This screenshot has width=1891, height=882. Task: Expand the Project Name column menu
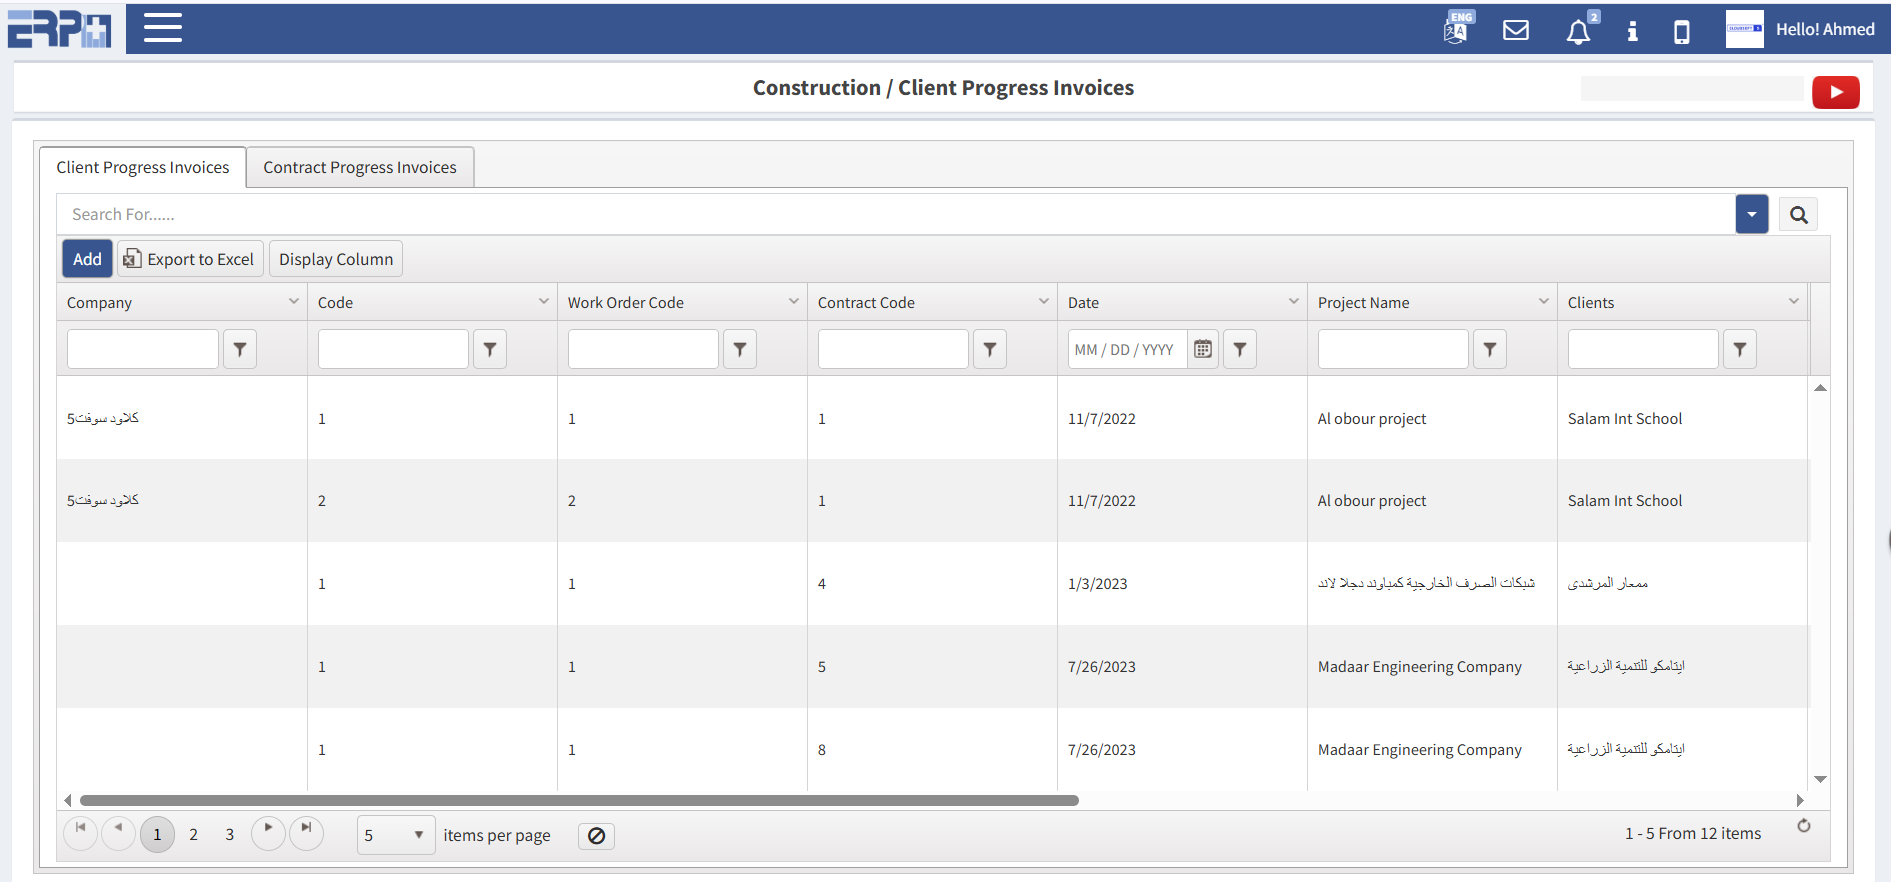pyautogui.click(x=1543, y=301)
